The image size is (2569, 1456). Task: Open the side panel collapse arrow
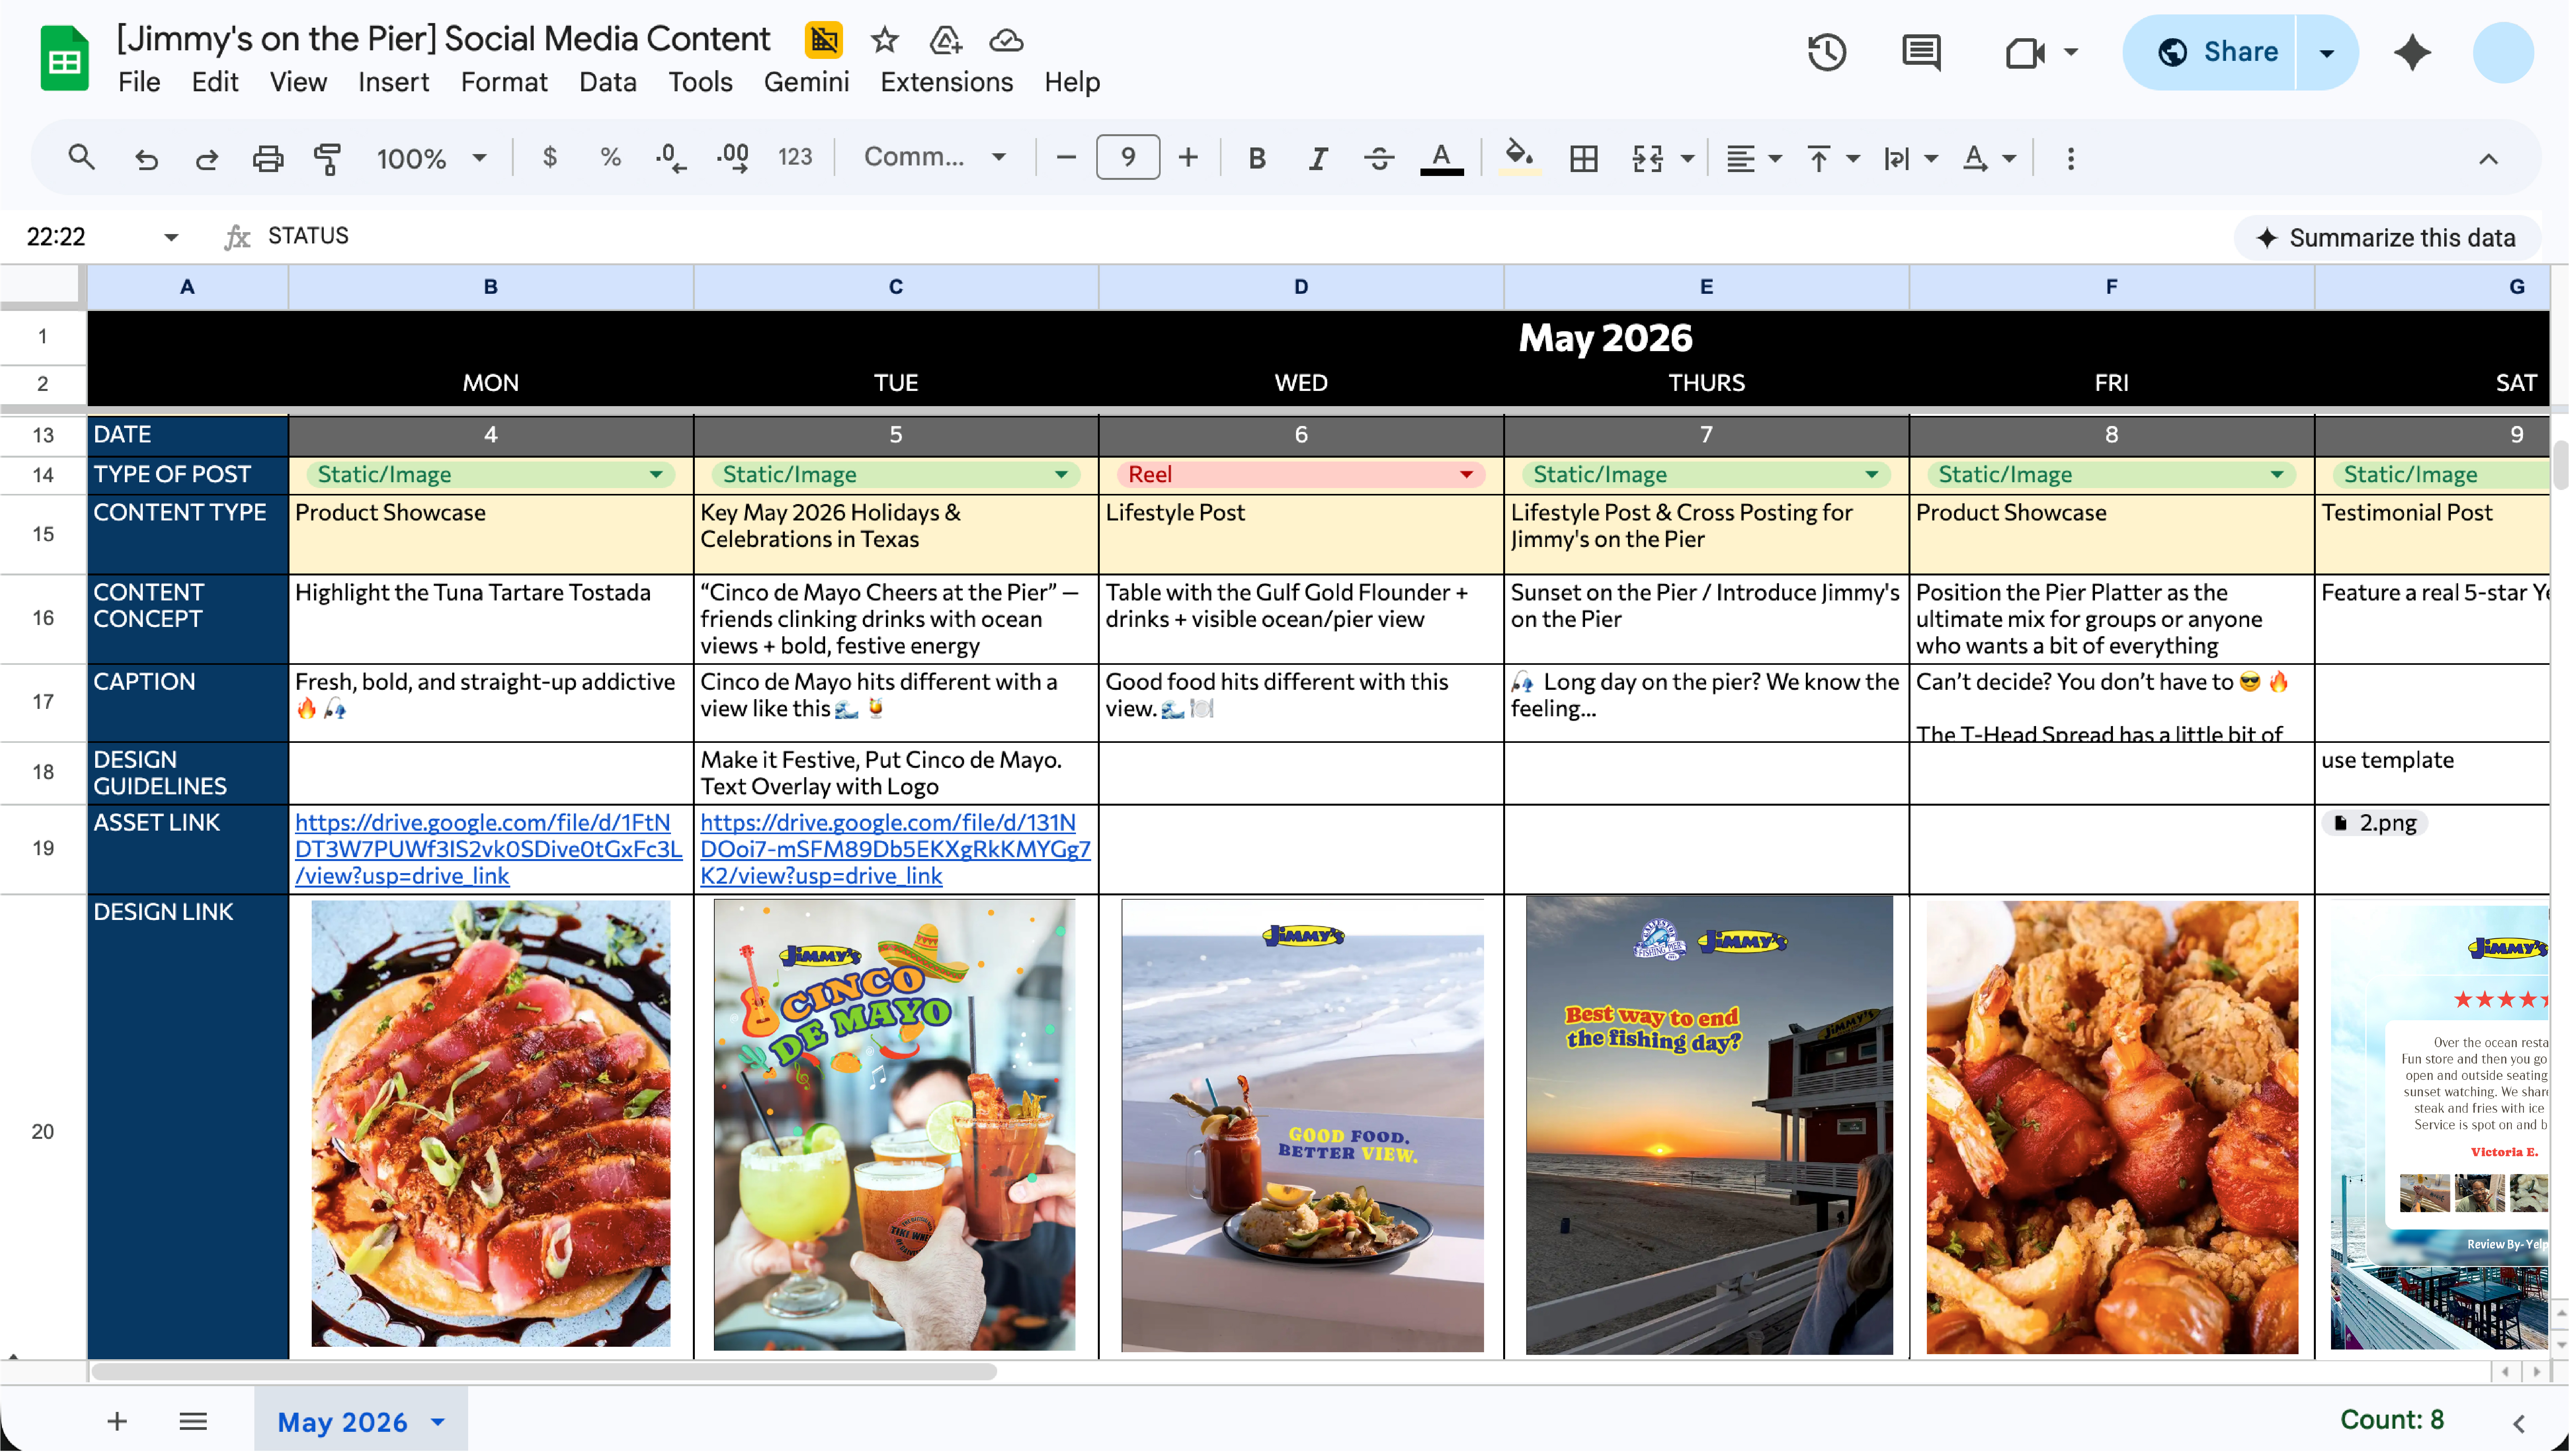click(x=2519, y=1423)
